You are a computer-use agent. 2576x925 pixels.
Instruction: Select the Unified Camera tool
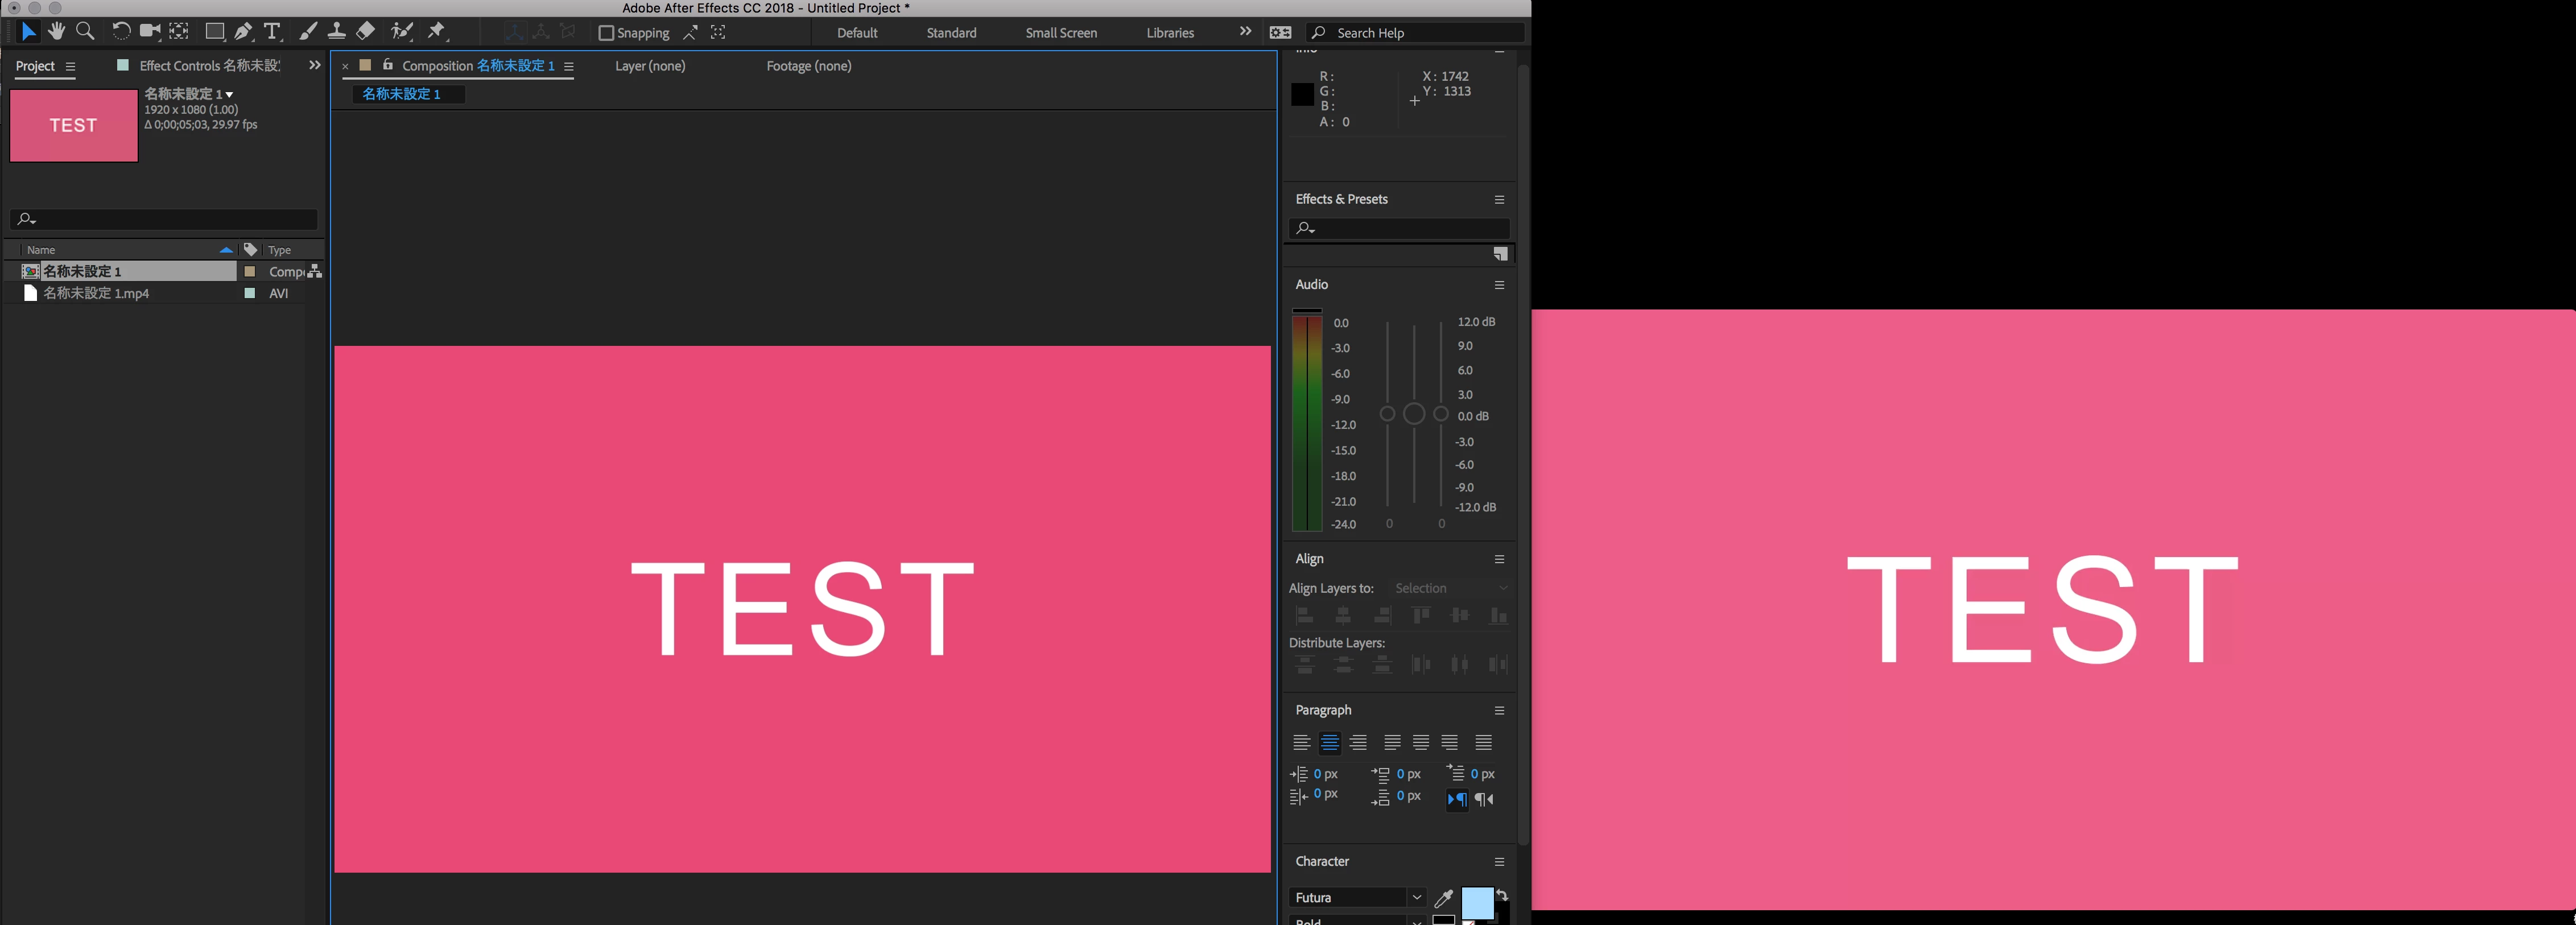(150, 32)
